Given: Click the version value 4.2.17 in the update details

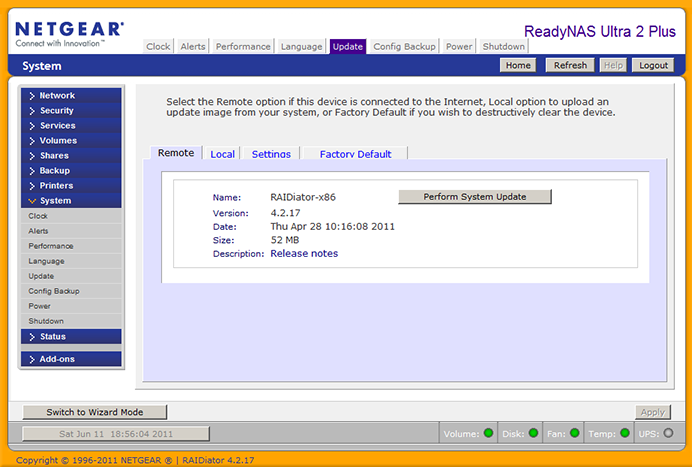Looking at the screenshot, I should tap(285, 213).
